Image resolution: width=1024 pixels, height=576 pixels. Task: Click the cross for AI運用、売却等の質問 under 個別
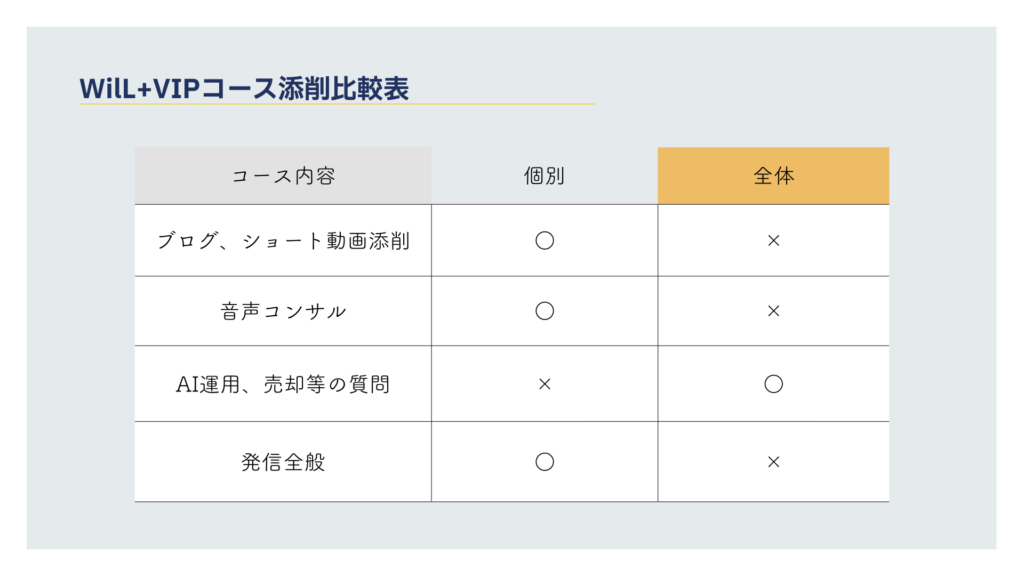(x=544, y=384)
